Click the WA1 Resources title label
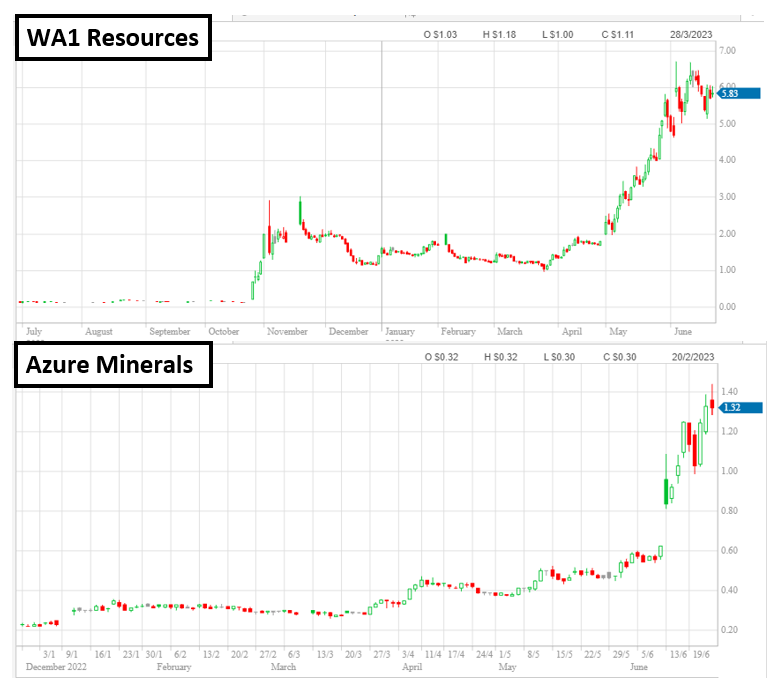Image resolution: width=773 pixels, height=691 pixels. click(x=113, y=38)
